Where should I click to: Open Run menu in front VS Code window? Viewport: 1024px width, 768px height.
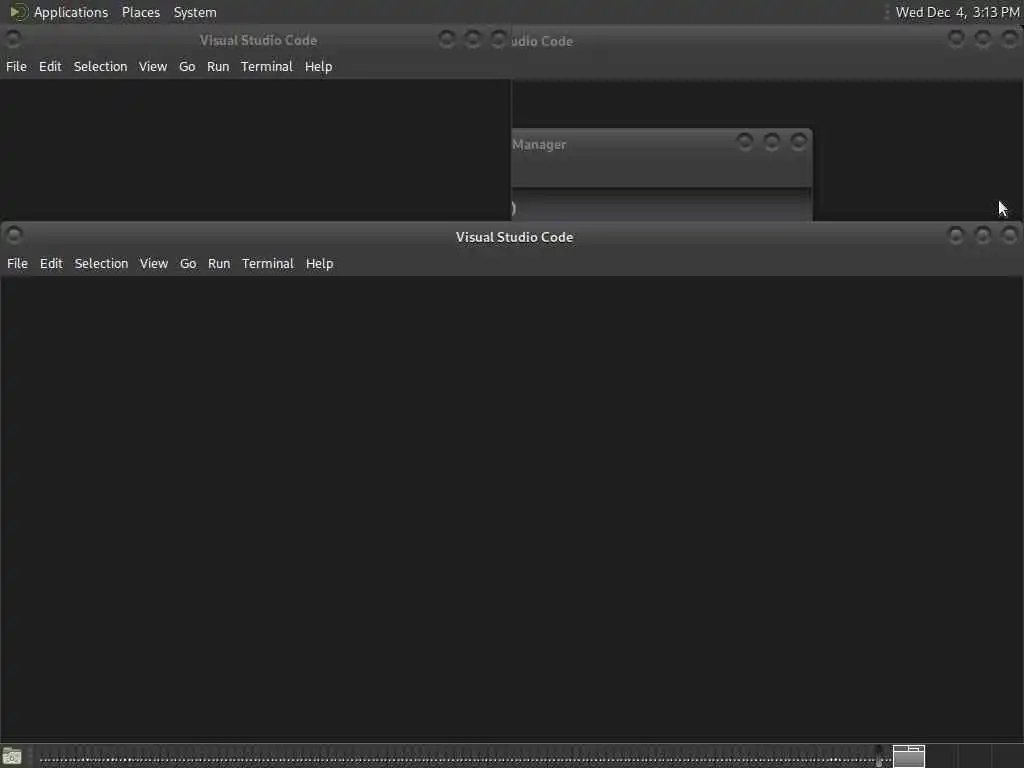coord(219,263)
